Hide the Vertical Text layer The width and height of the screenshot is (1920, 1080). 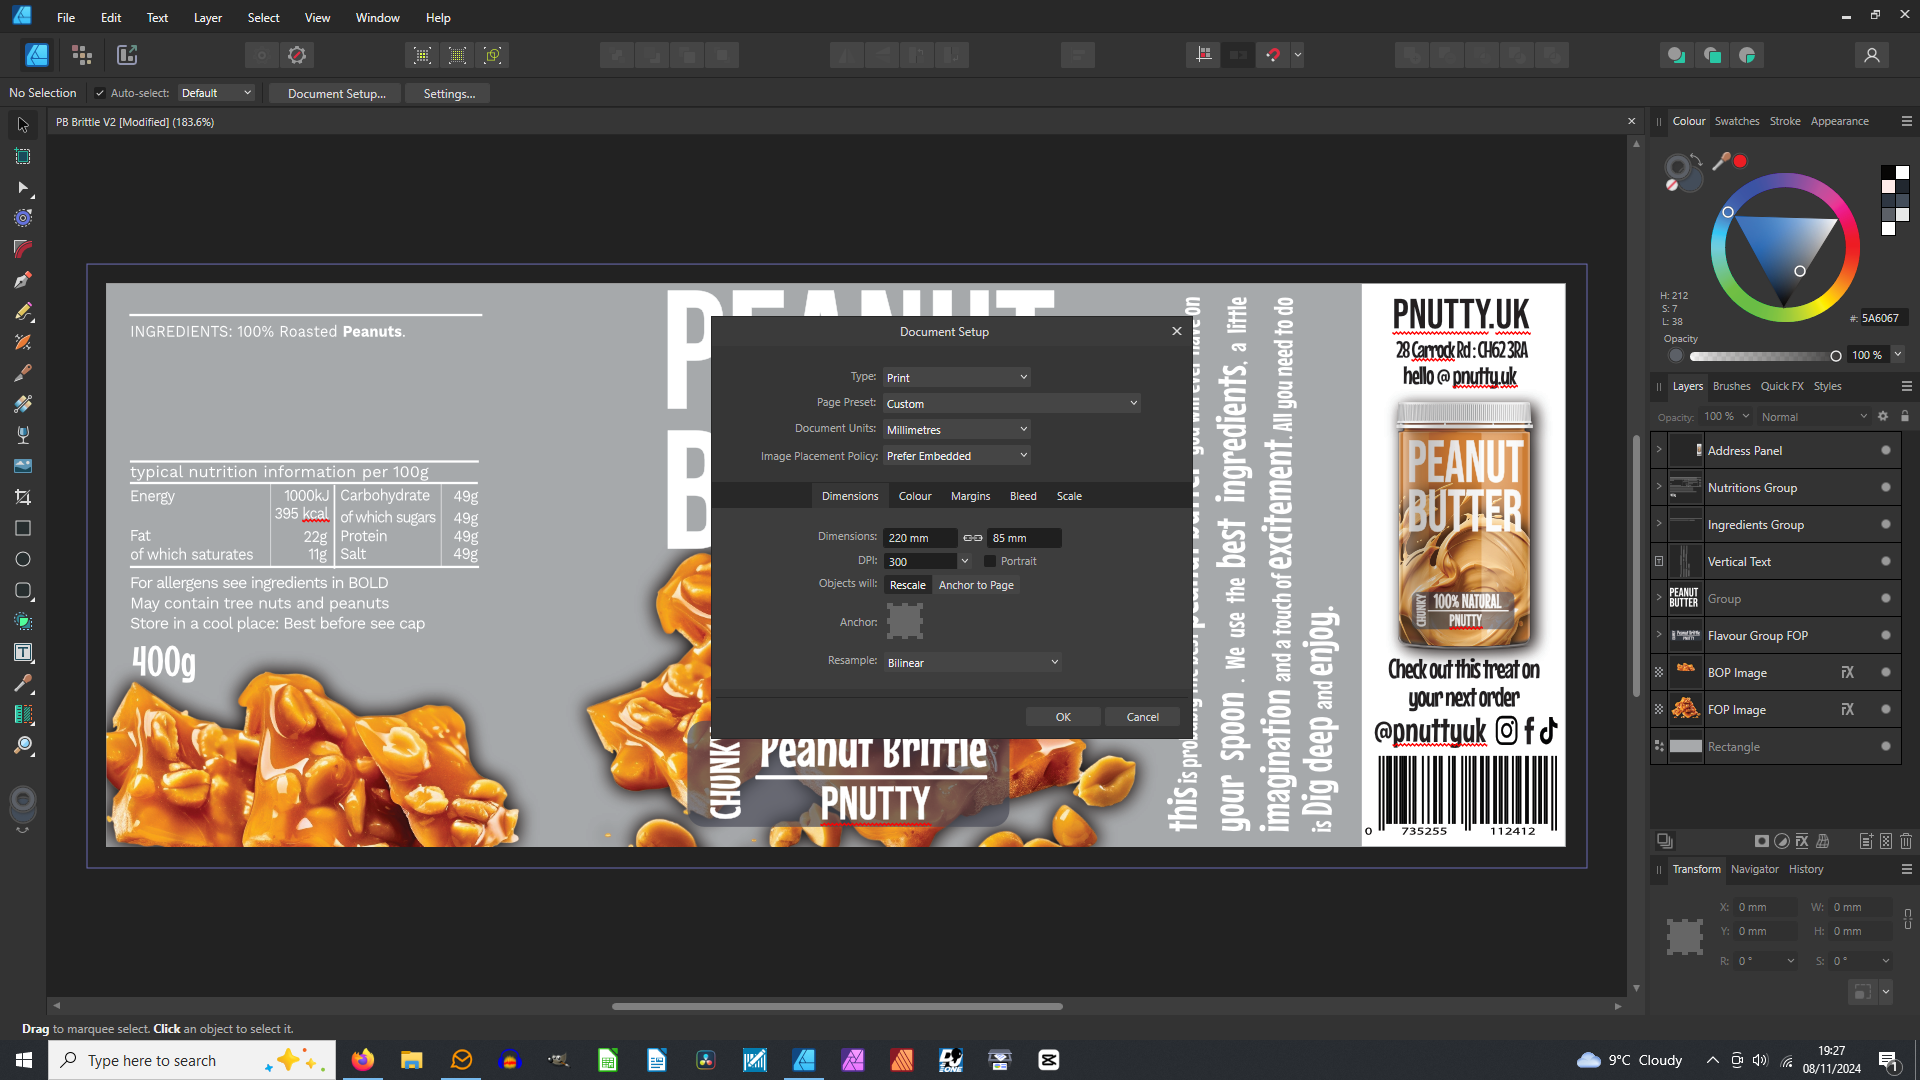pos(1886,562)
